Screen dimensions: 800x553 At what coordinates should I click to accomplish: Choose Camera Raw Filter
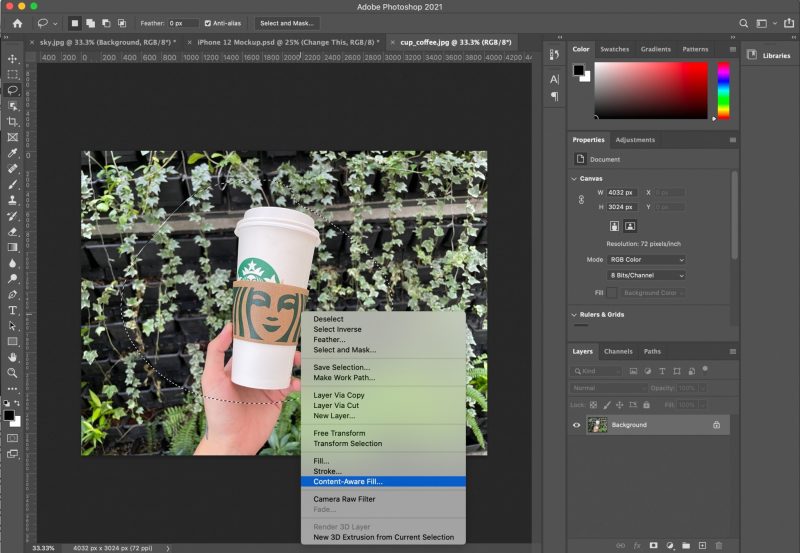pyautogui.click(x=383, y=499)
